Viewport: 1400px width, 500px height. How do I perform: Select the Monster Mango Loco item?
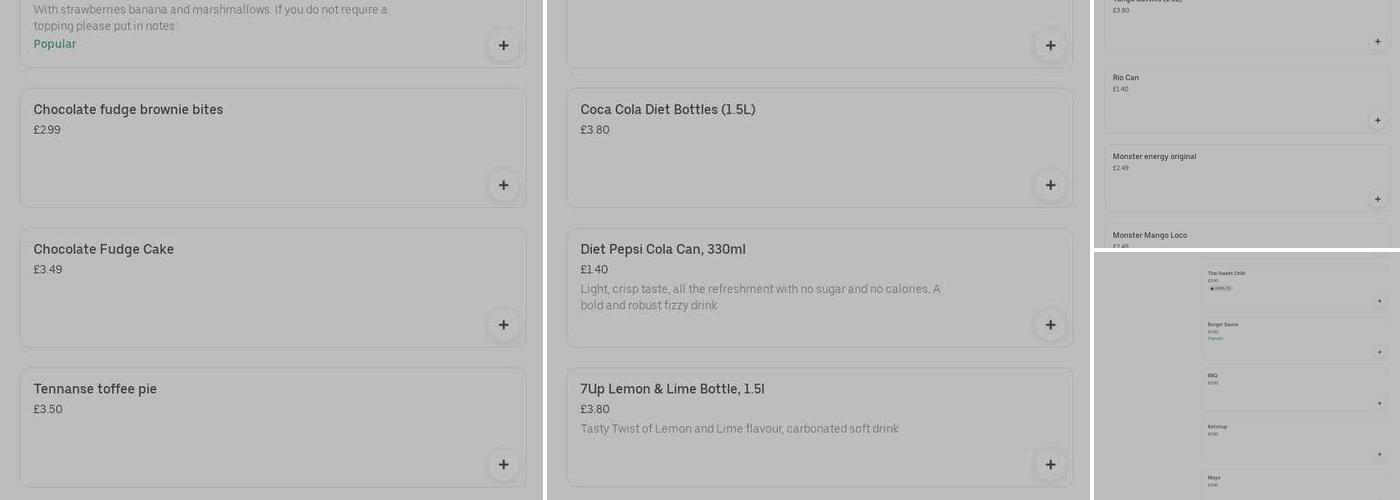[x=1150, y=235]
